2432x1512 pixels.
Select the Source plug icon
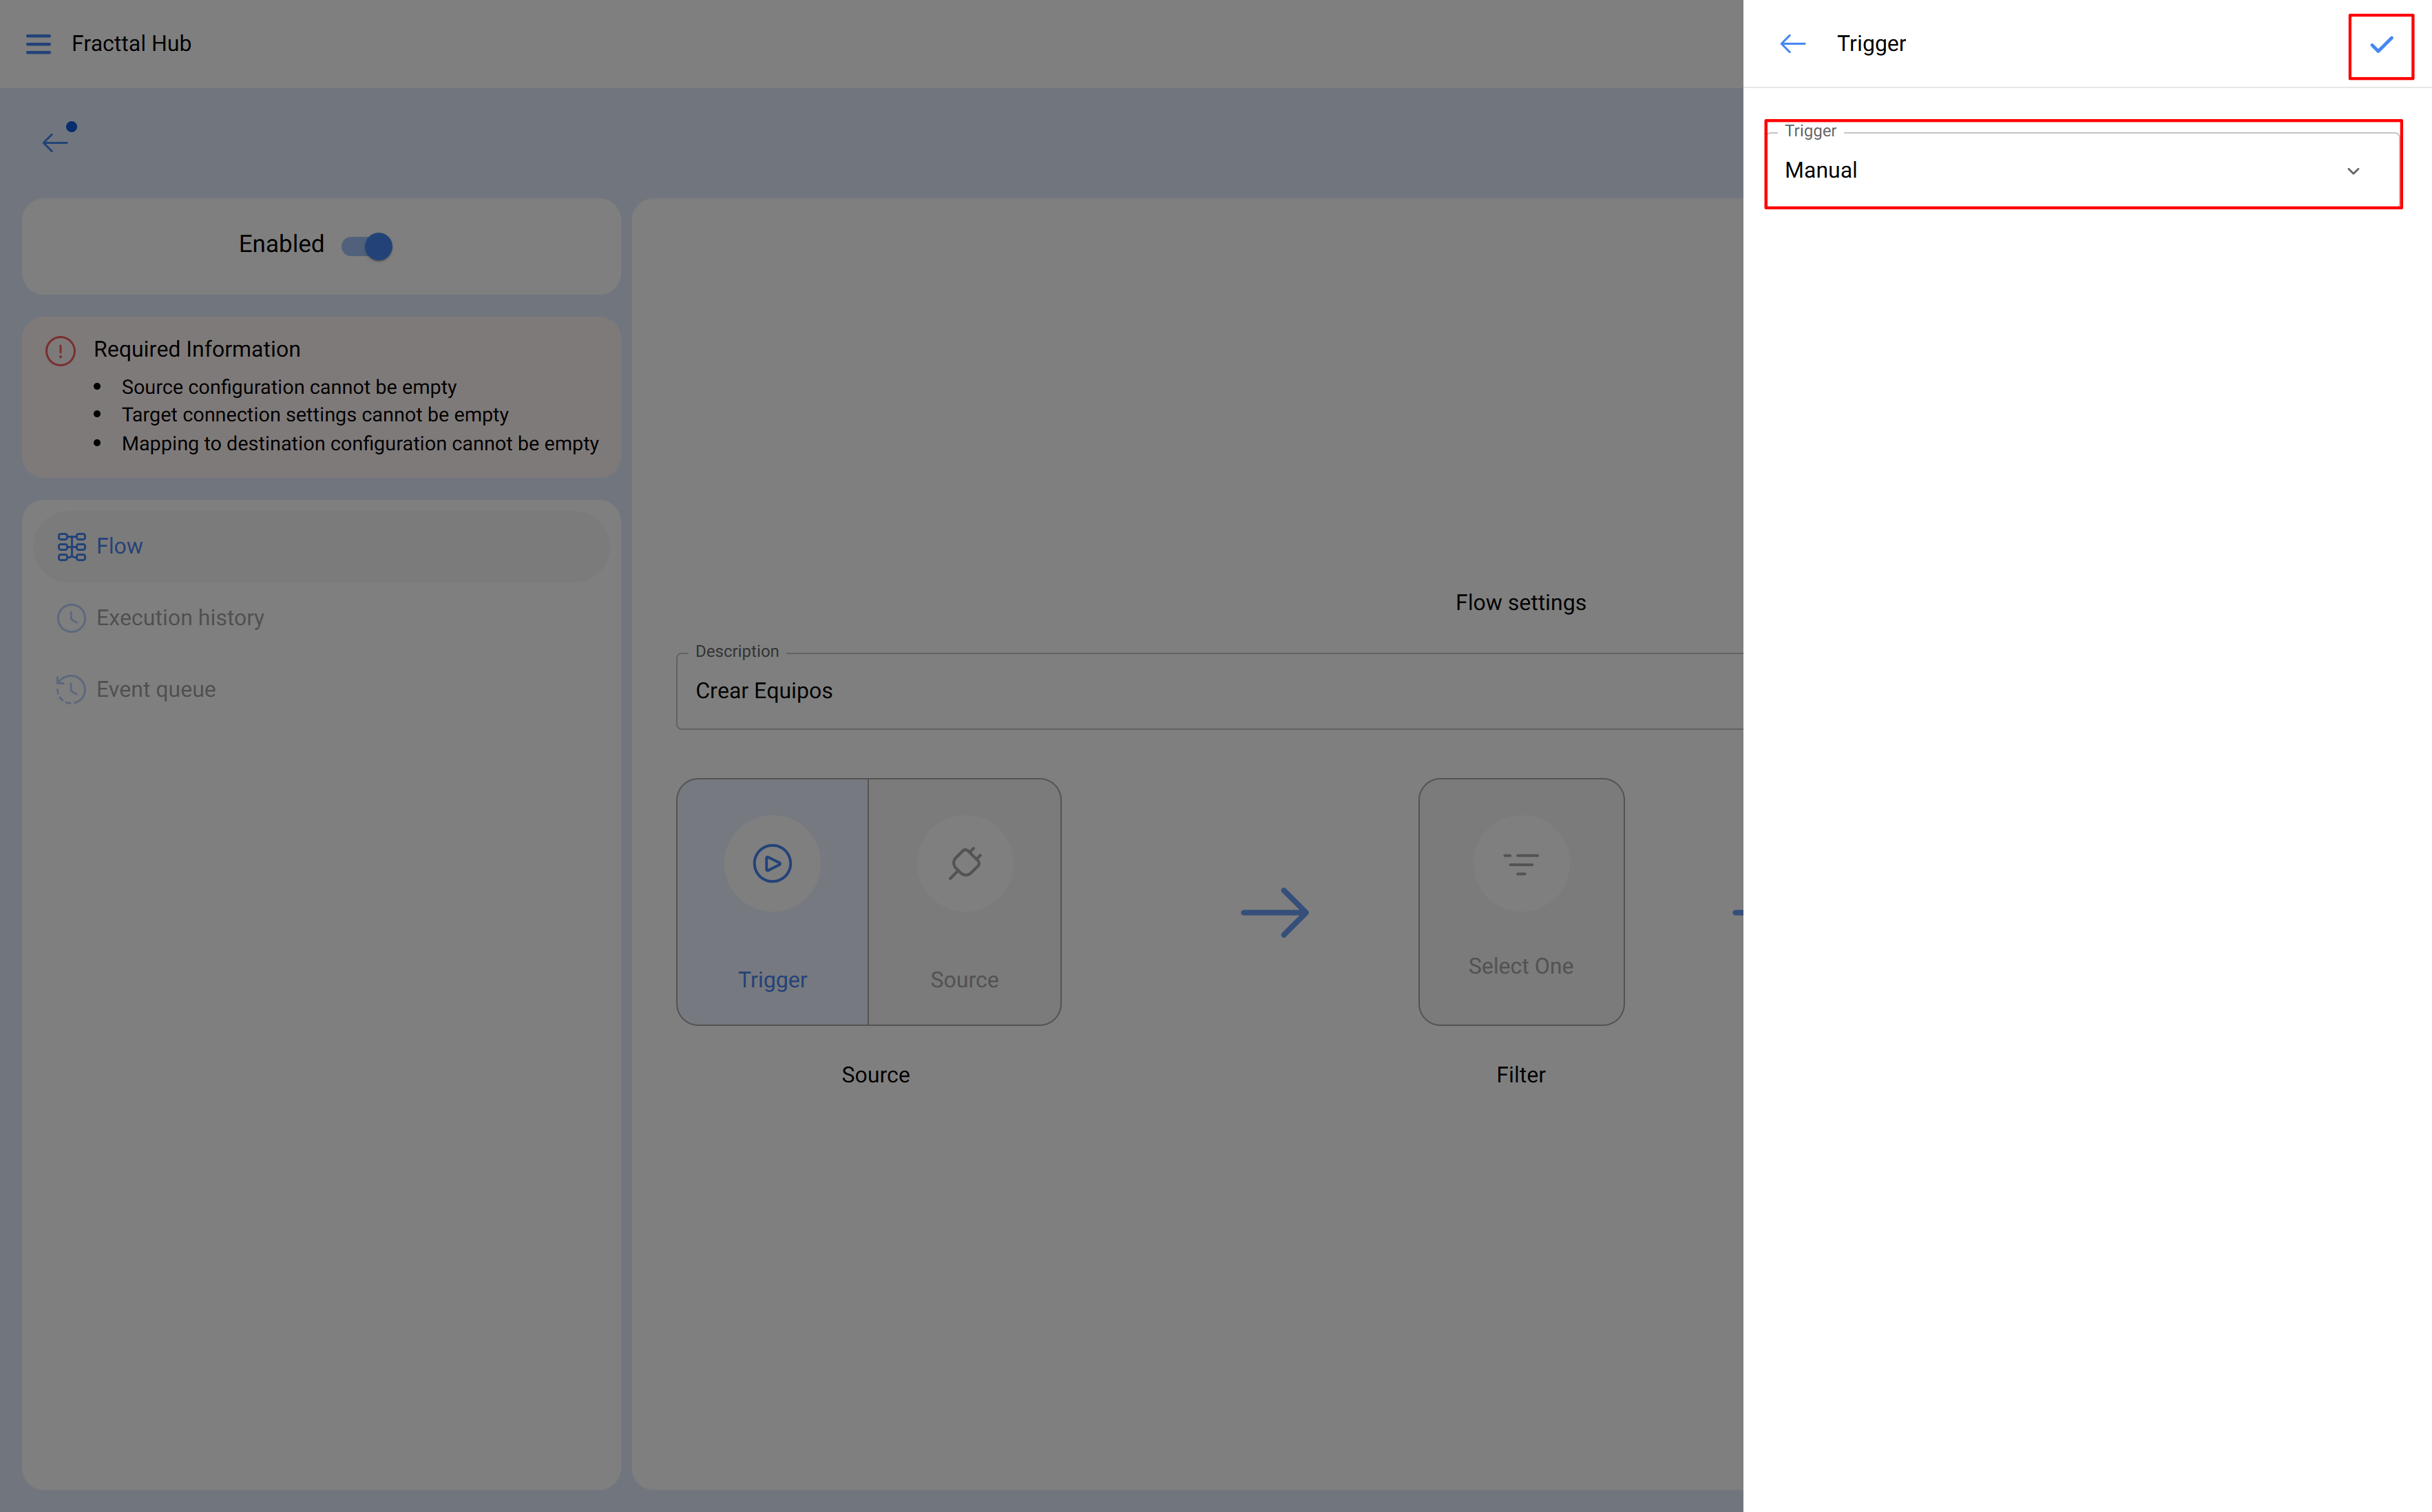(964, 862)
